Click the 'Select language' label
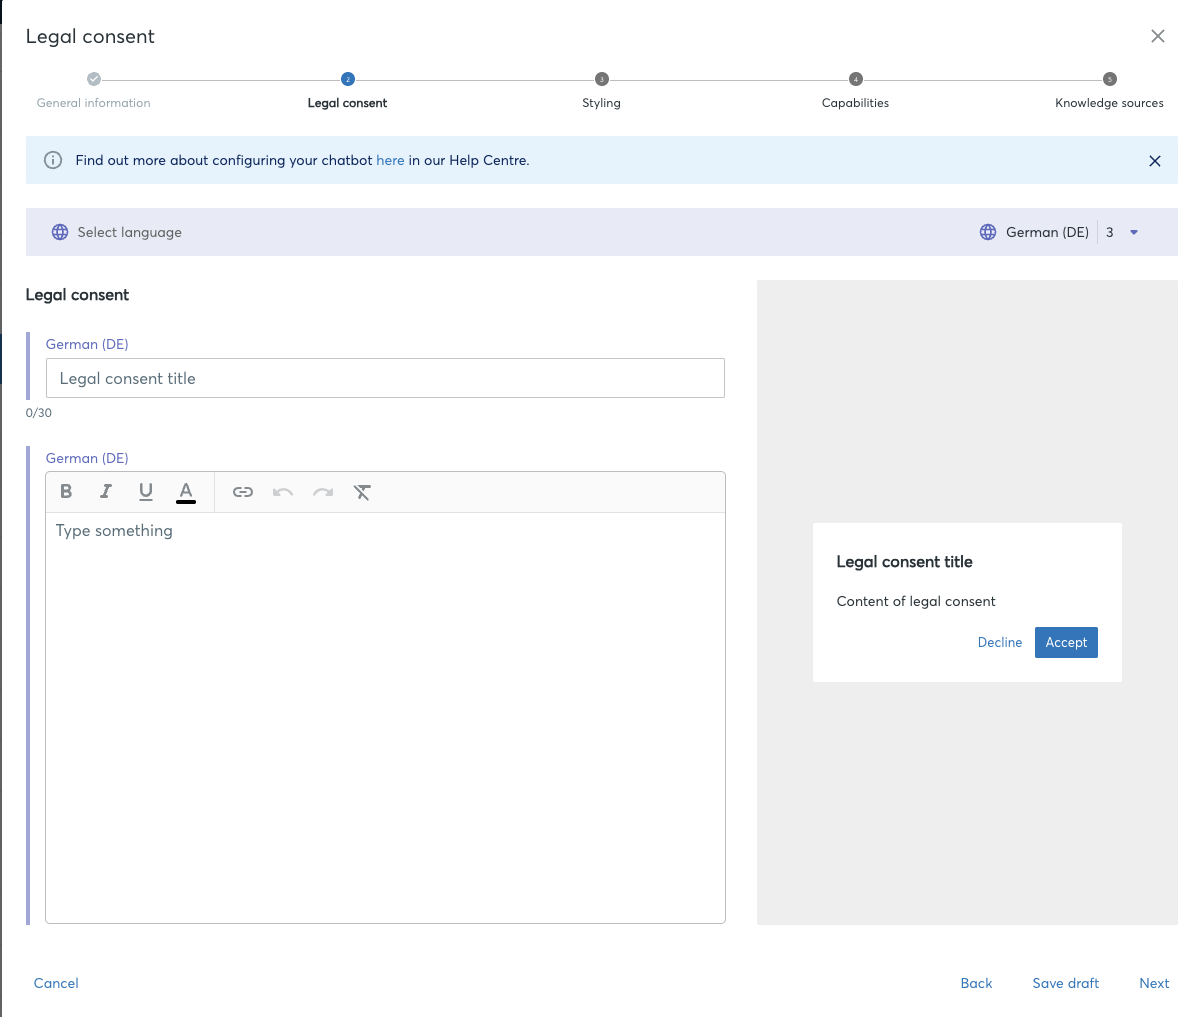Screen dimensions: 1200x1017 pyautogui.click(x=129, y=232)
